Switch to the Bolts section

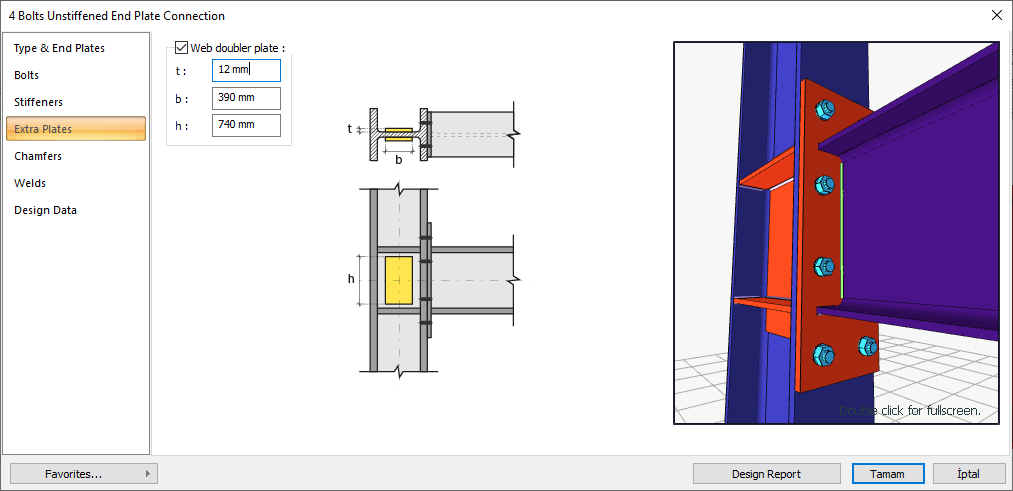tap(76, 76)
